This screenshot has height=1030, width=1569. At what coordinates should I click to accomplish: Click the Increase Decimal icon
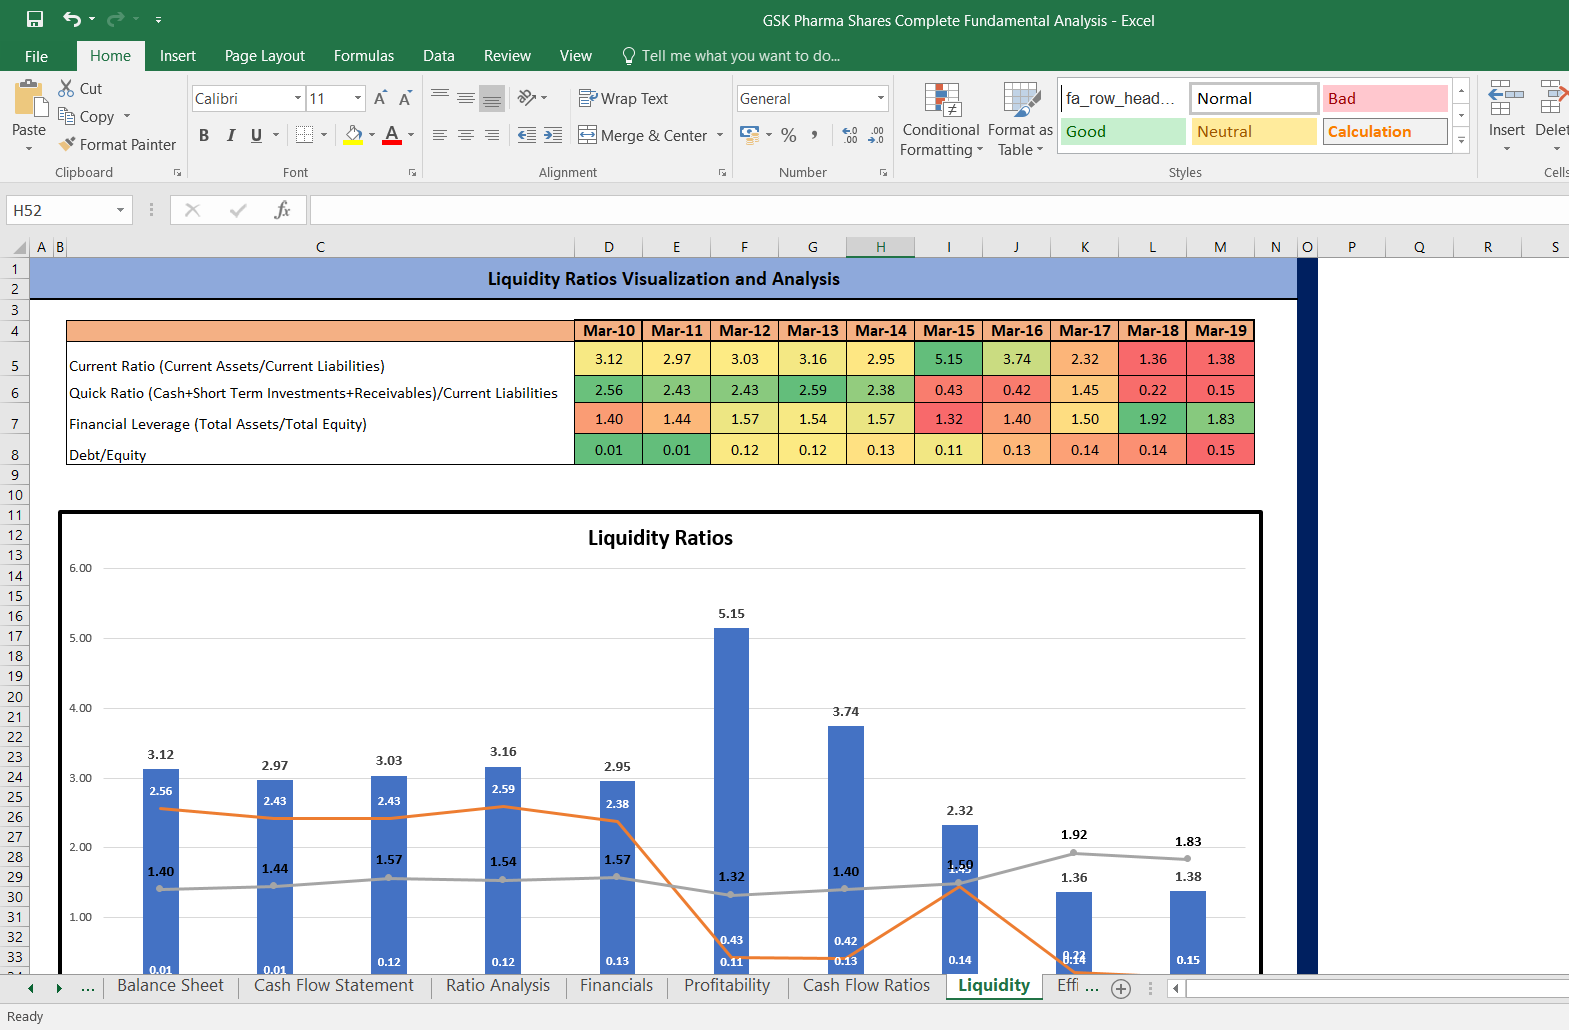pyautogui.click(x=850, y=134)
